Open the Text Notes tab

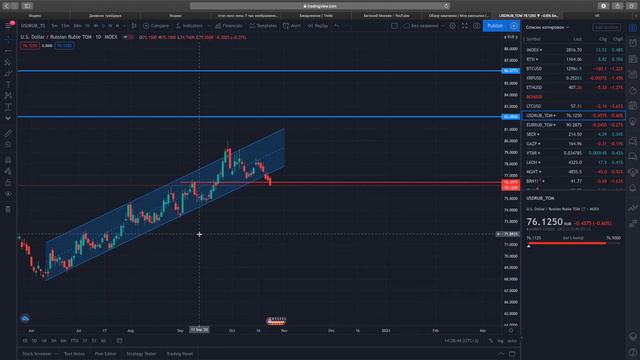coord(74,354)
